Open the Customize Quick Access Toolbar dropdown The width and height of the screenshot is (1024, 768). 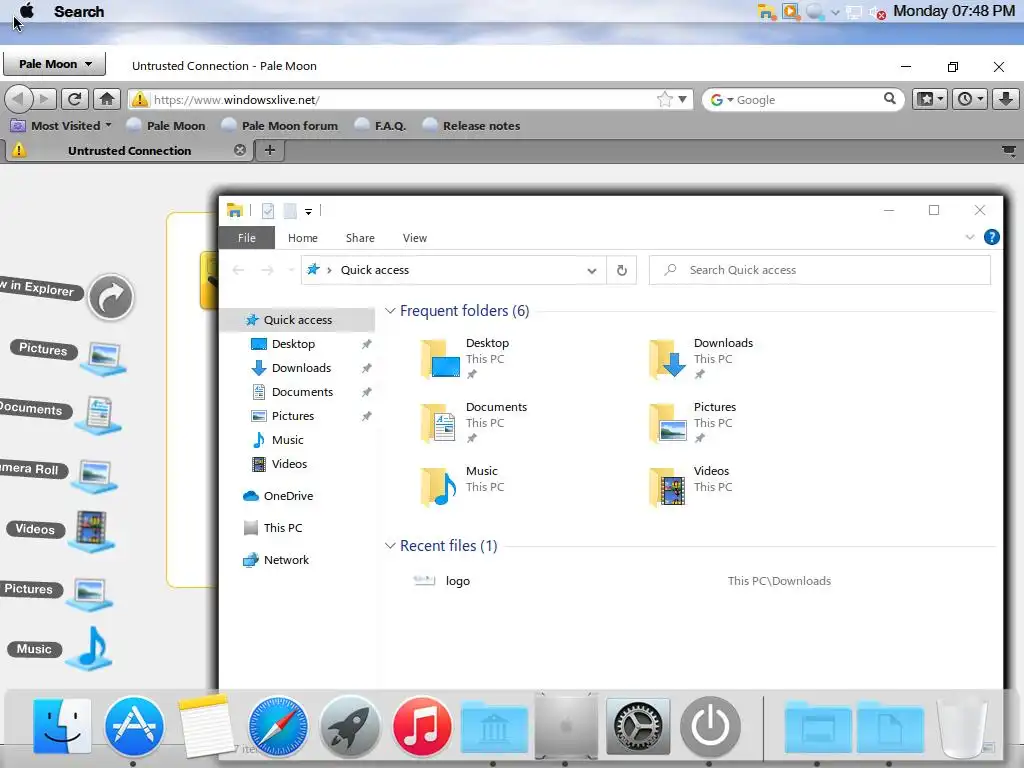308,211
